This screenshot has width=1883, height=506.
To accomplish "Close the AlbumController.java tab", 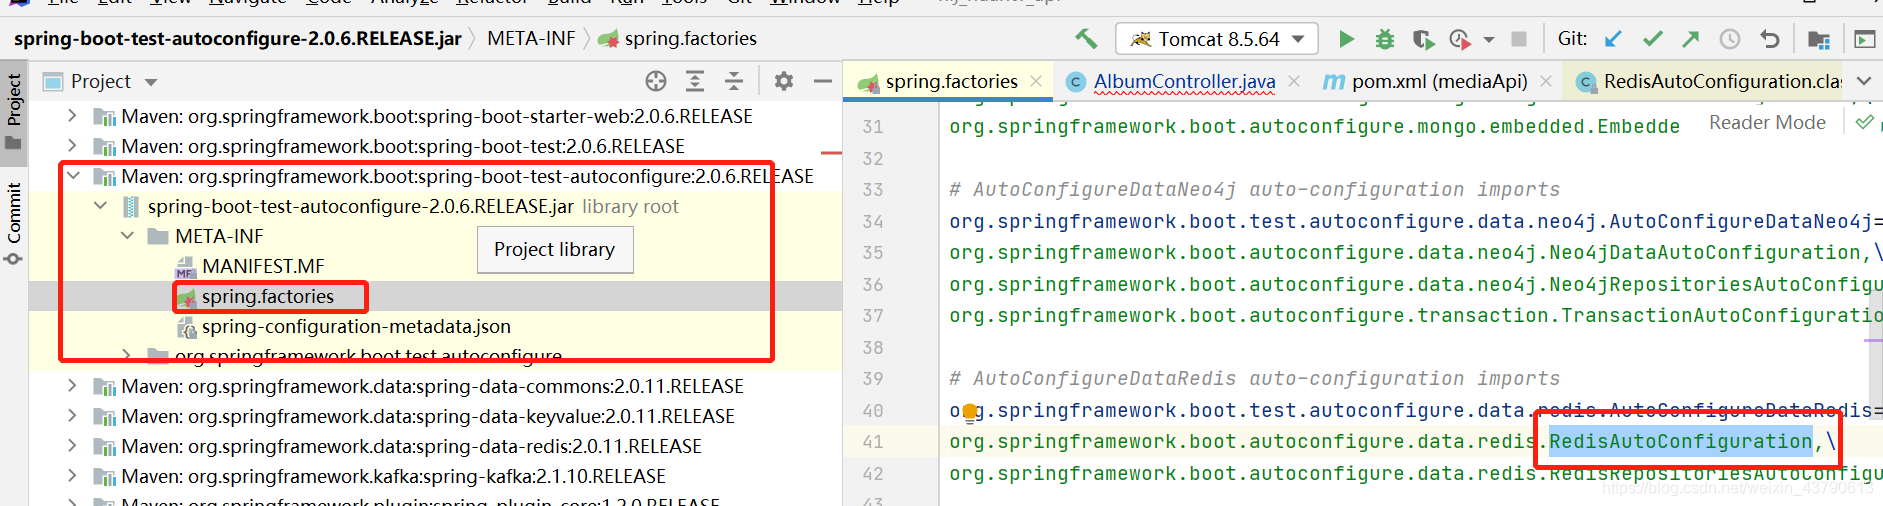I will pyautogui.click(x=1294, y=81).
